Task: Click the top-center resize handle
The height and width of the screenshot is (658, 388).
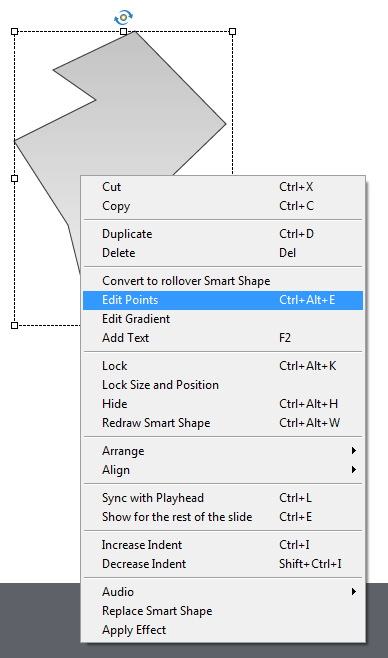Action: 123,31
